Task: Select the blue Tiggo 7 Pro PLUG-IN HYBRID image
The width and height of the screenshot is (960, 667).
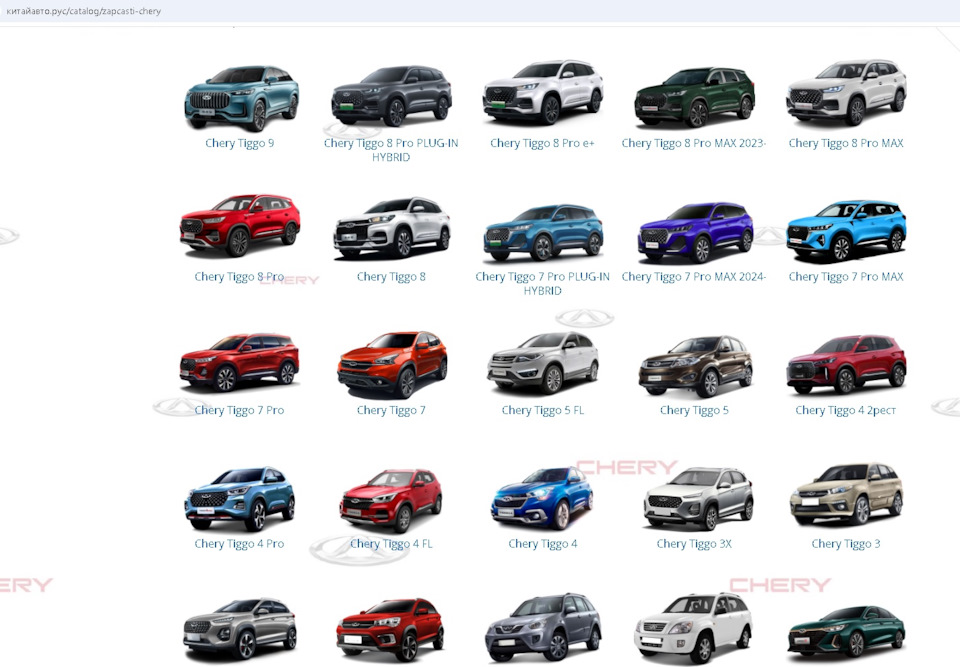Action: (543, 232)
